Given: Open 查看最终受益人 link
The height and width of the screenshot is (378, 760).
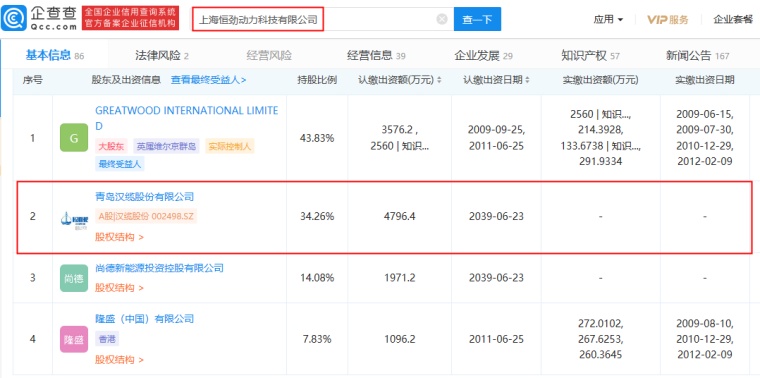Looking at the screenshot, I should [x=208, y=80].
